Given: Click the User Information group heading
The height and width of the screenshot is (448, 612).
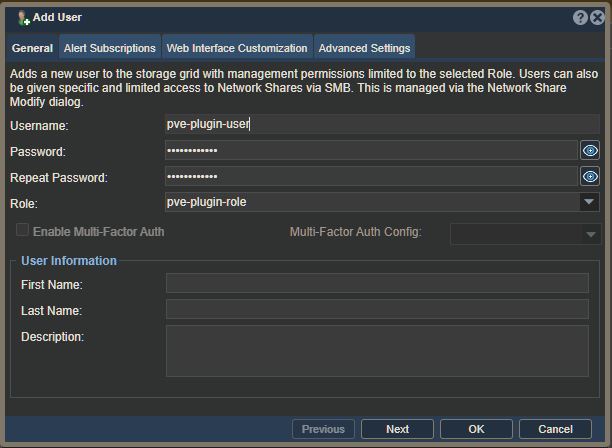Looking at the screenshot, I should point(69,261).
